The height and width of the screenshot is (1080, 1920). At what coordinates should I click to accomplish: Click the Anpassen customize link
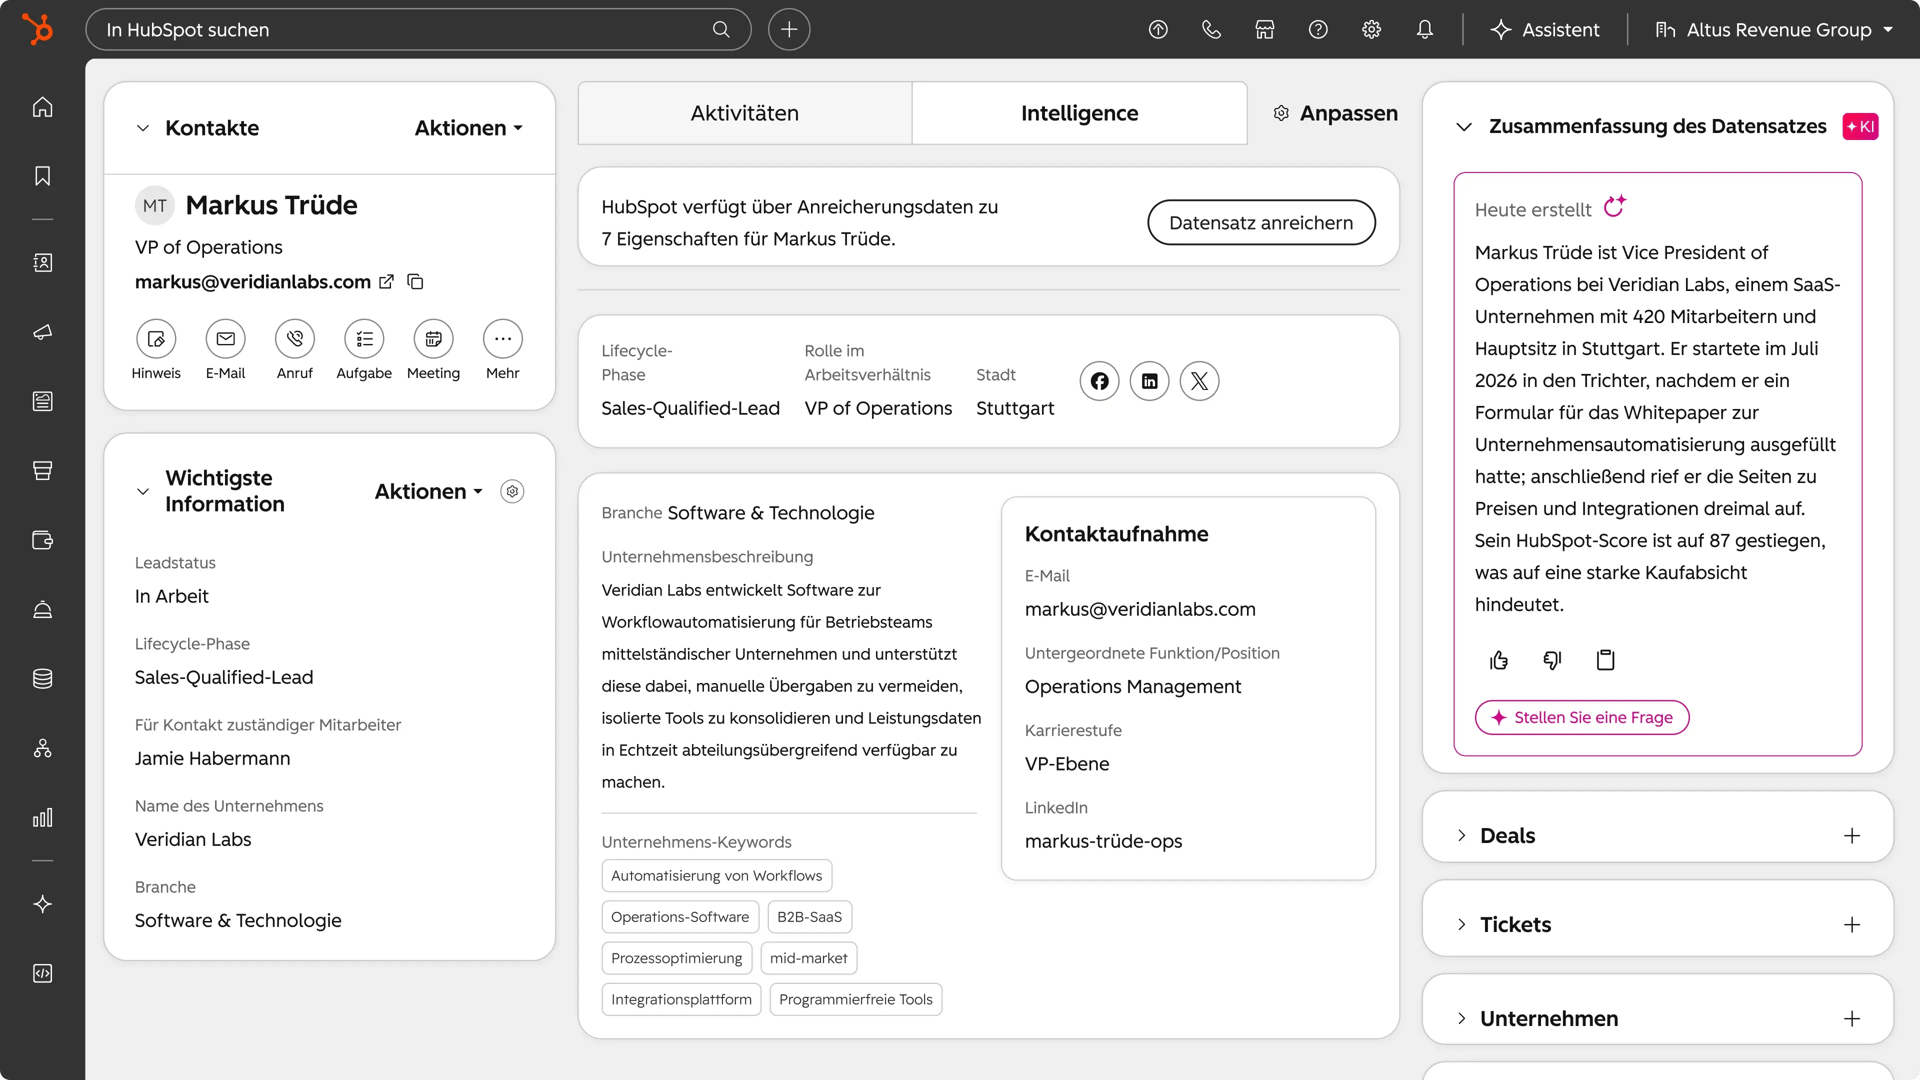(x=1335, y=113)
